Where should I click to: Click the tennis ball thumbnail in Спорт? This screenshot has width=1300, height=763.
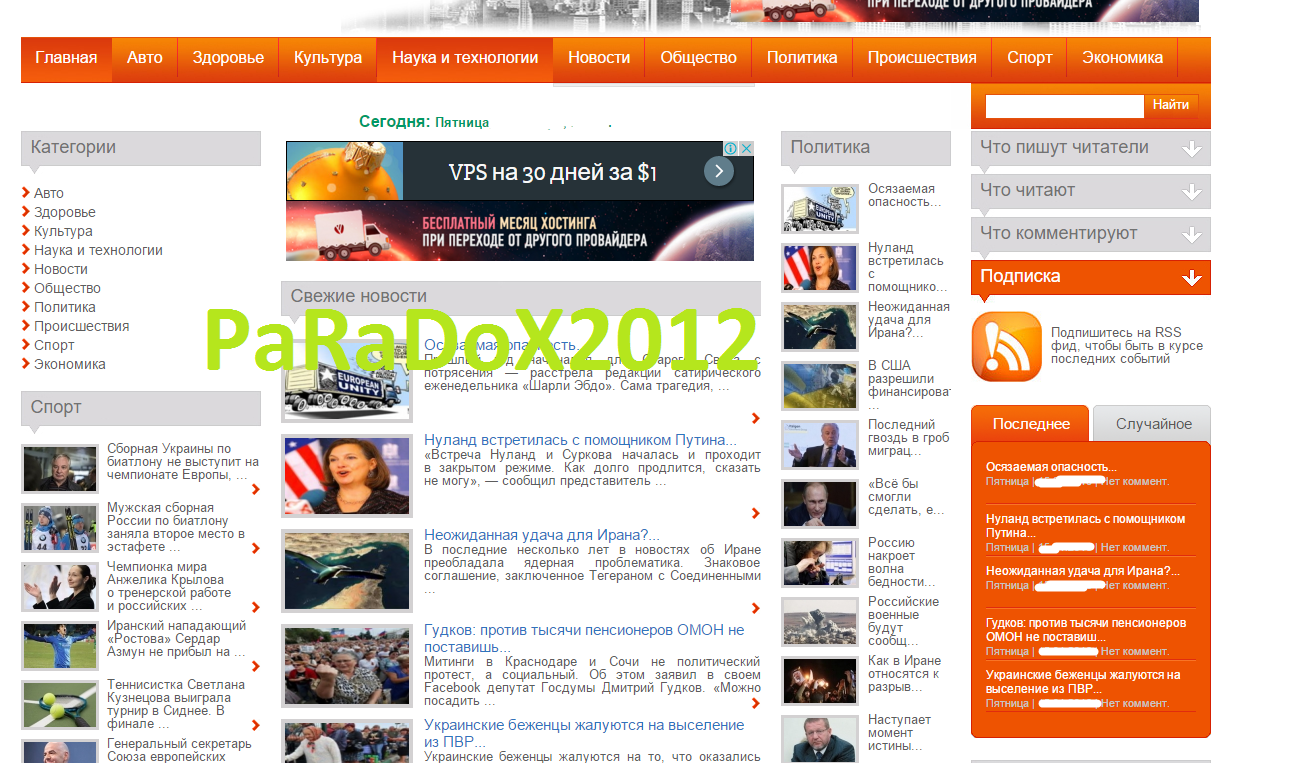(60, 705)
